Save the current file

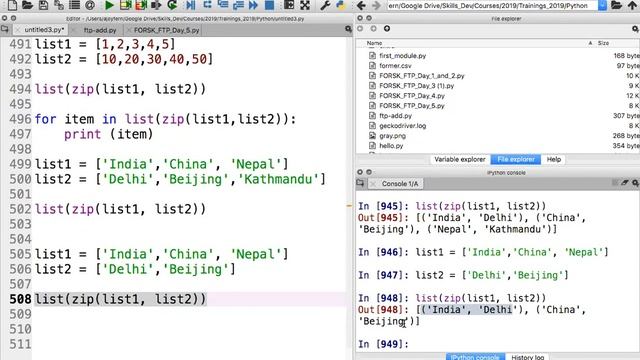tap(43, 5)
